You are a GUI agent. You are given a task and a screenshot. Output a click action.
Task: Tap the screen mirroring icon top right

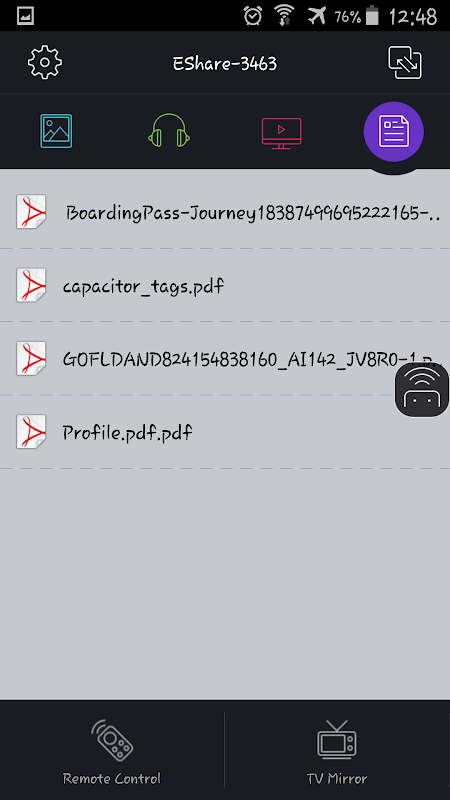(x=405, y=62)
